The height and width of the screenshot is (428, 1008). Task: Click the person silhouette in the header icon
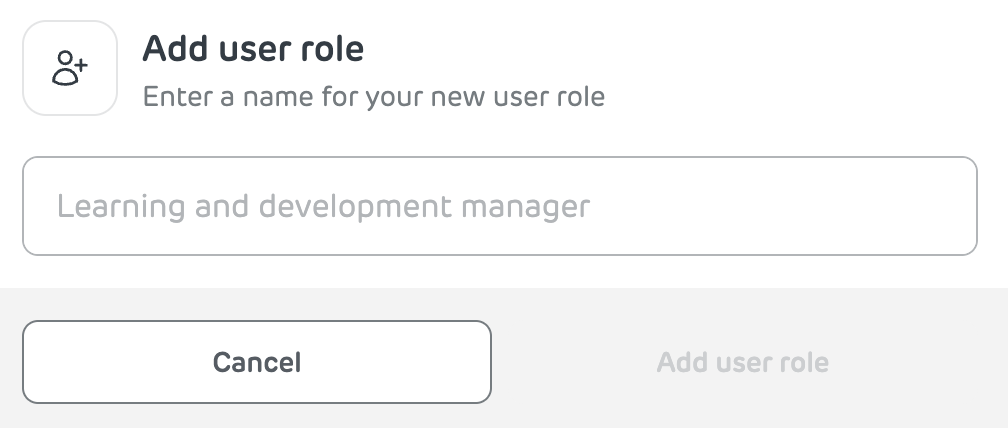click(x=64, y=69)
